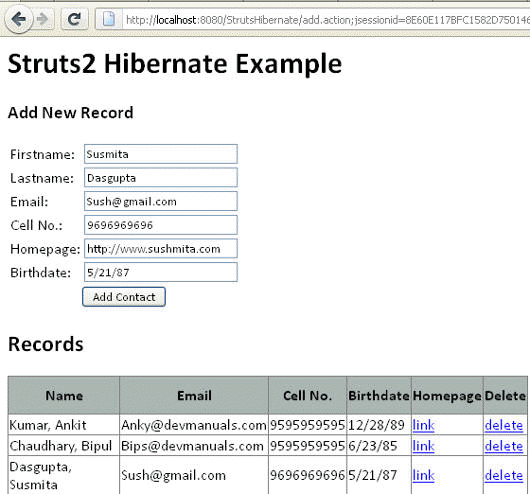Delete the Kumar, Ankit record
The image size is (530, 494).
tap(504, 425)
